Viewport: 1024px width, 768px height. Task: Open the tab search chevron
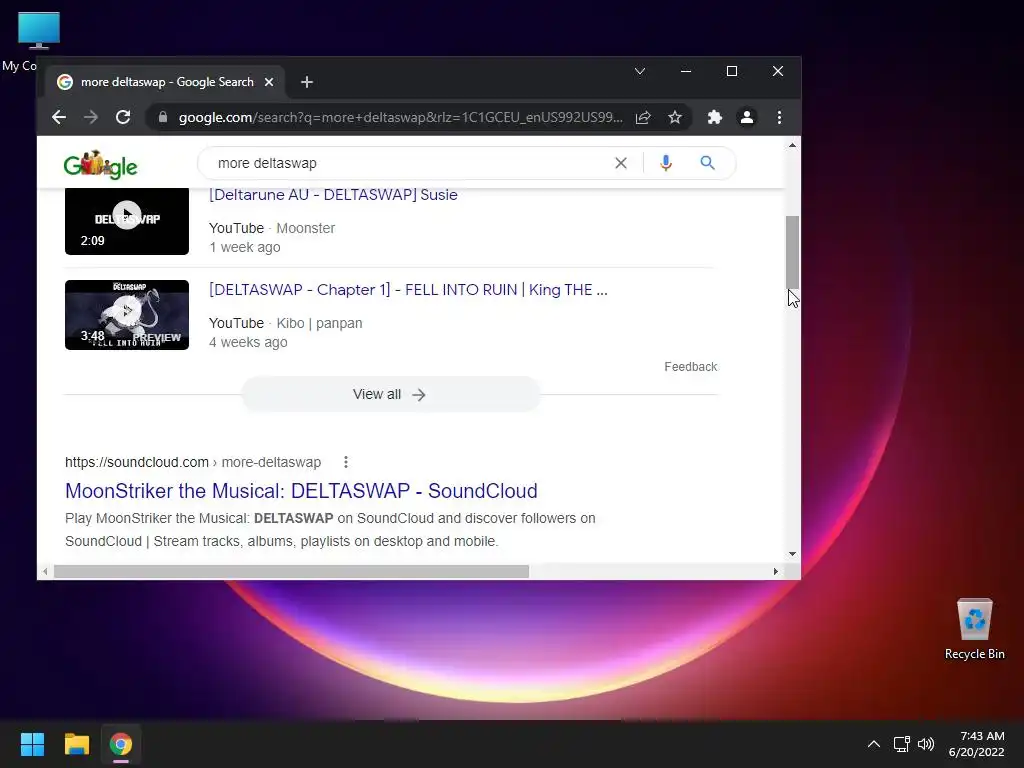click(x=640, y=71)
